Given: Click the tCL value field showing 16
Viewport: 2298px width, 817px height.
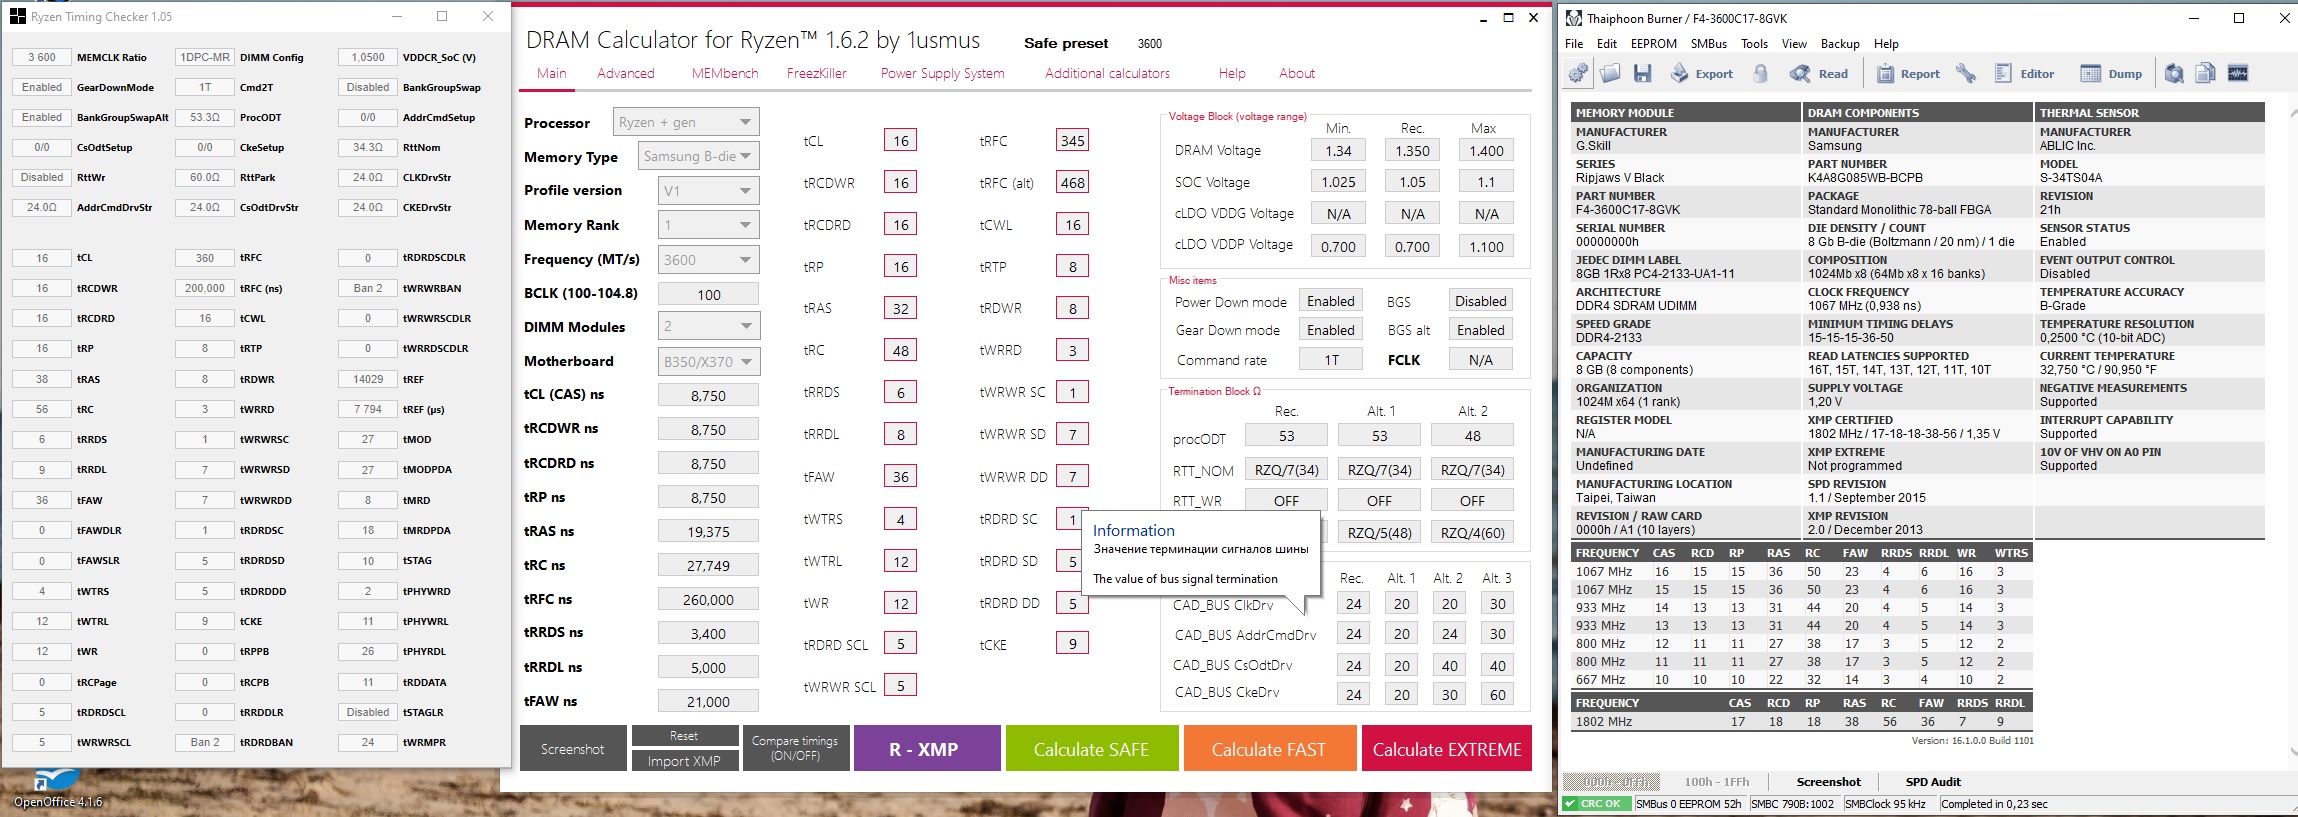Looking at the screenshot, I should click(x=901, y=141).
